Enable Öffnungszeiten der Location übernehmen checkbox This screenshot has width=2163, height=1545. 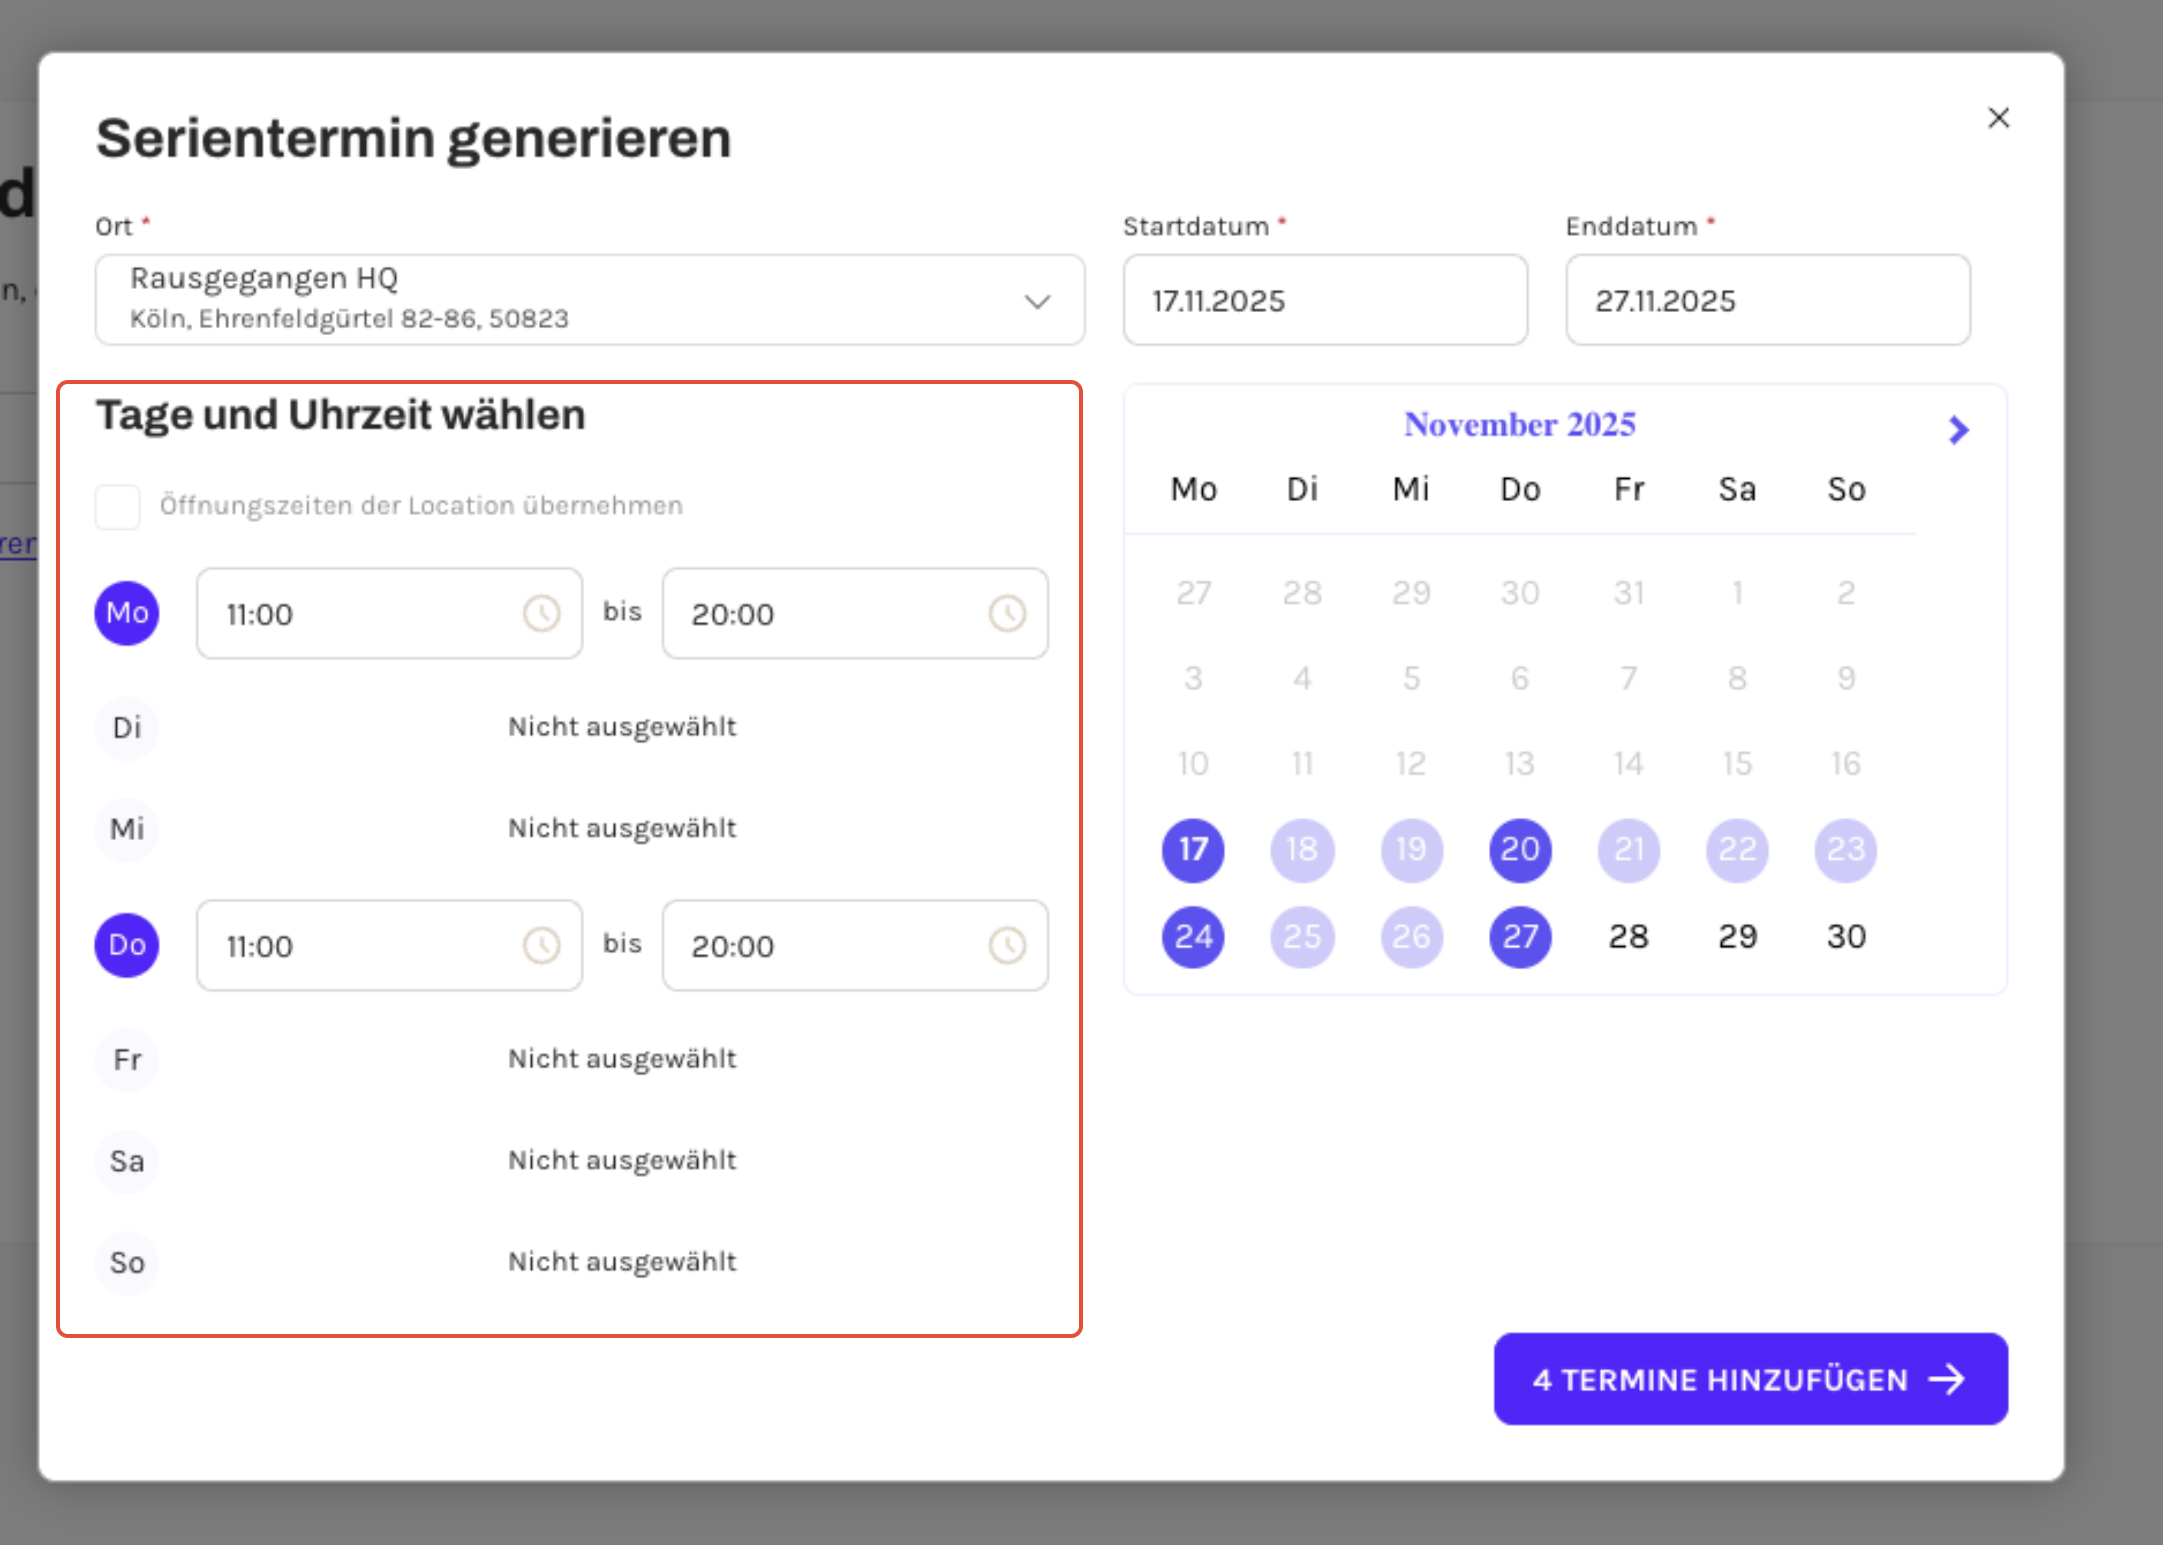coord(117,506)
